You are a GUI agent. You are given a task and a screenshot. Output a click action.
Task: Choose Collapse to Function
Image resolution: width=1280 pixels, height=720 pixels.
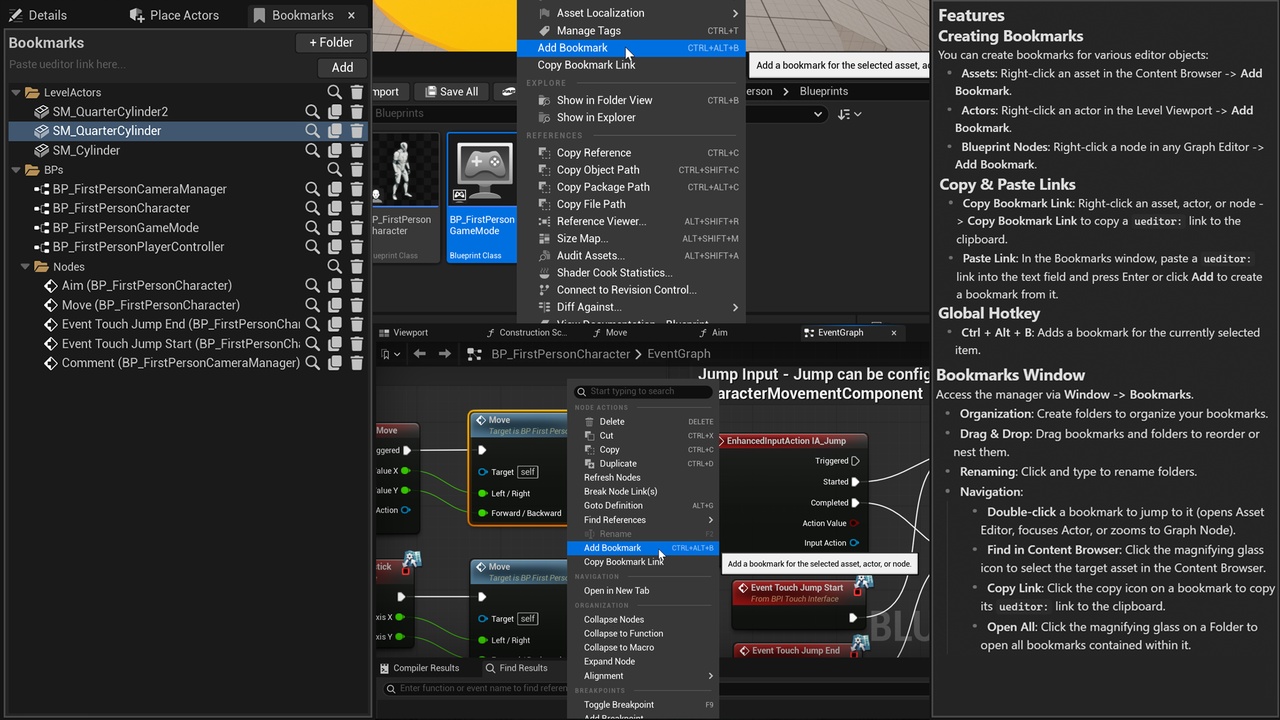click(x=643, y=633)
